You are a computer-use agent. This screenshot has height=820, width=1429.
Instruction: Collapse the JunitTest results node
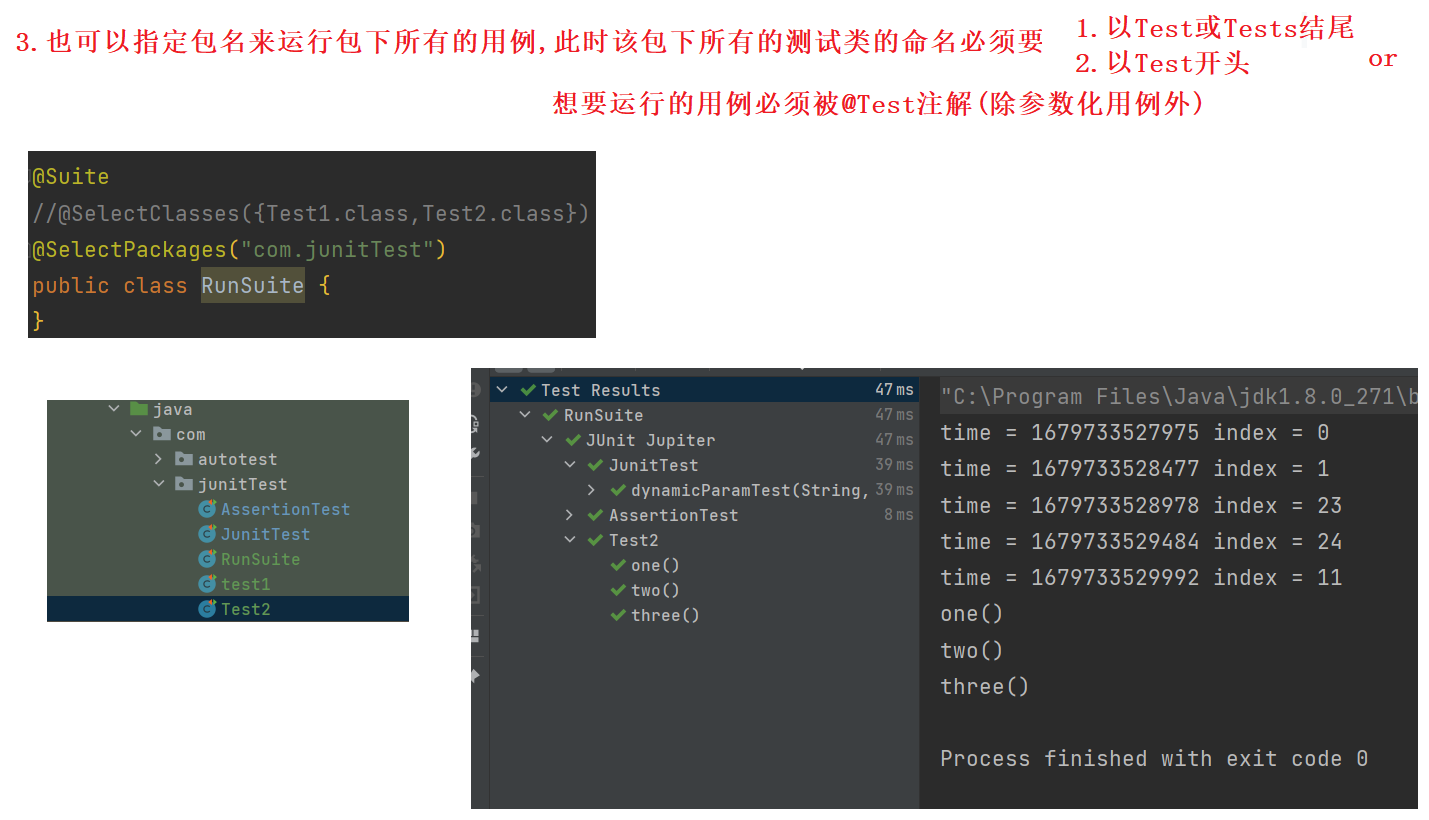pyautogui.click(x=570, y=465)
